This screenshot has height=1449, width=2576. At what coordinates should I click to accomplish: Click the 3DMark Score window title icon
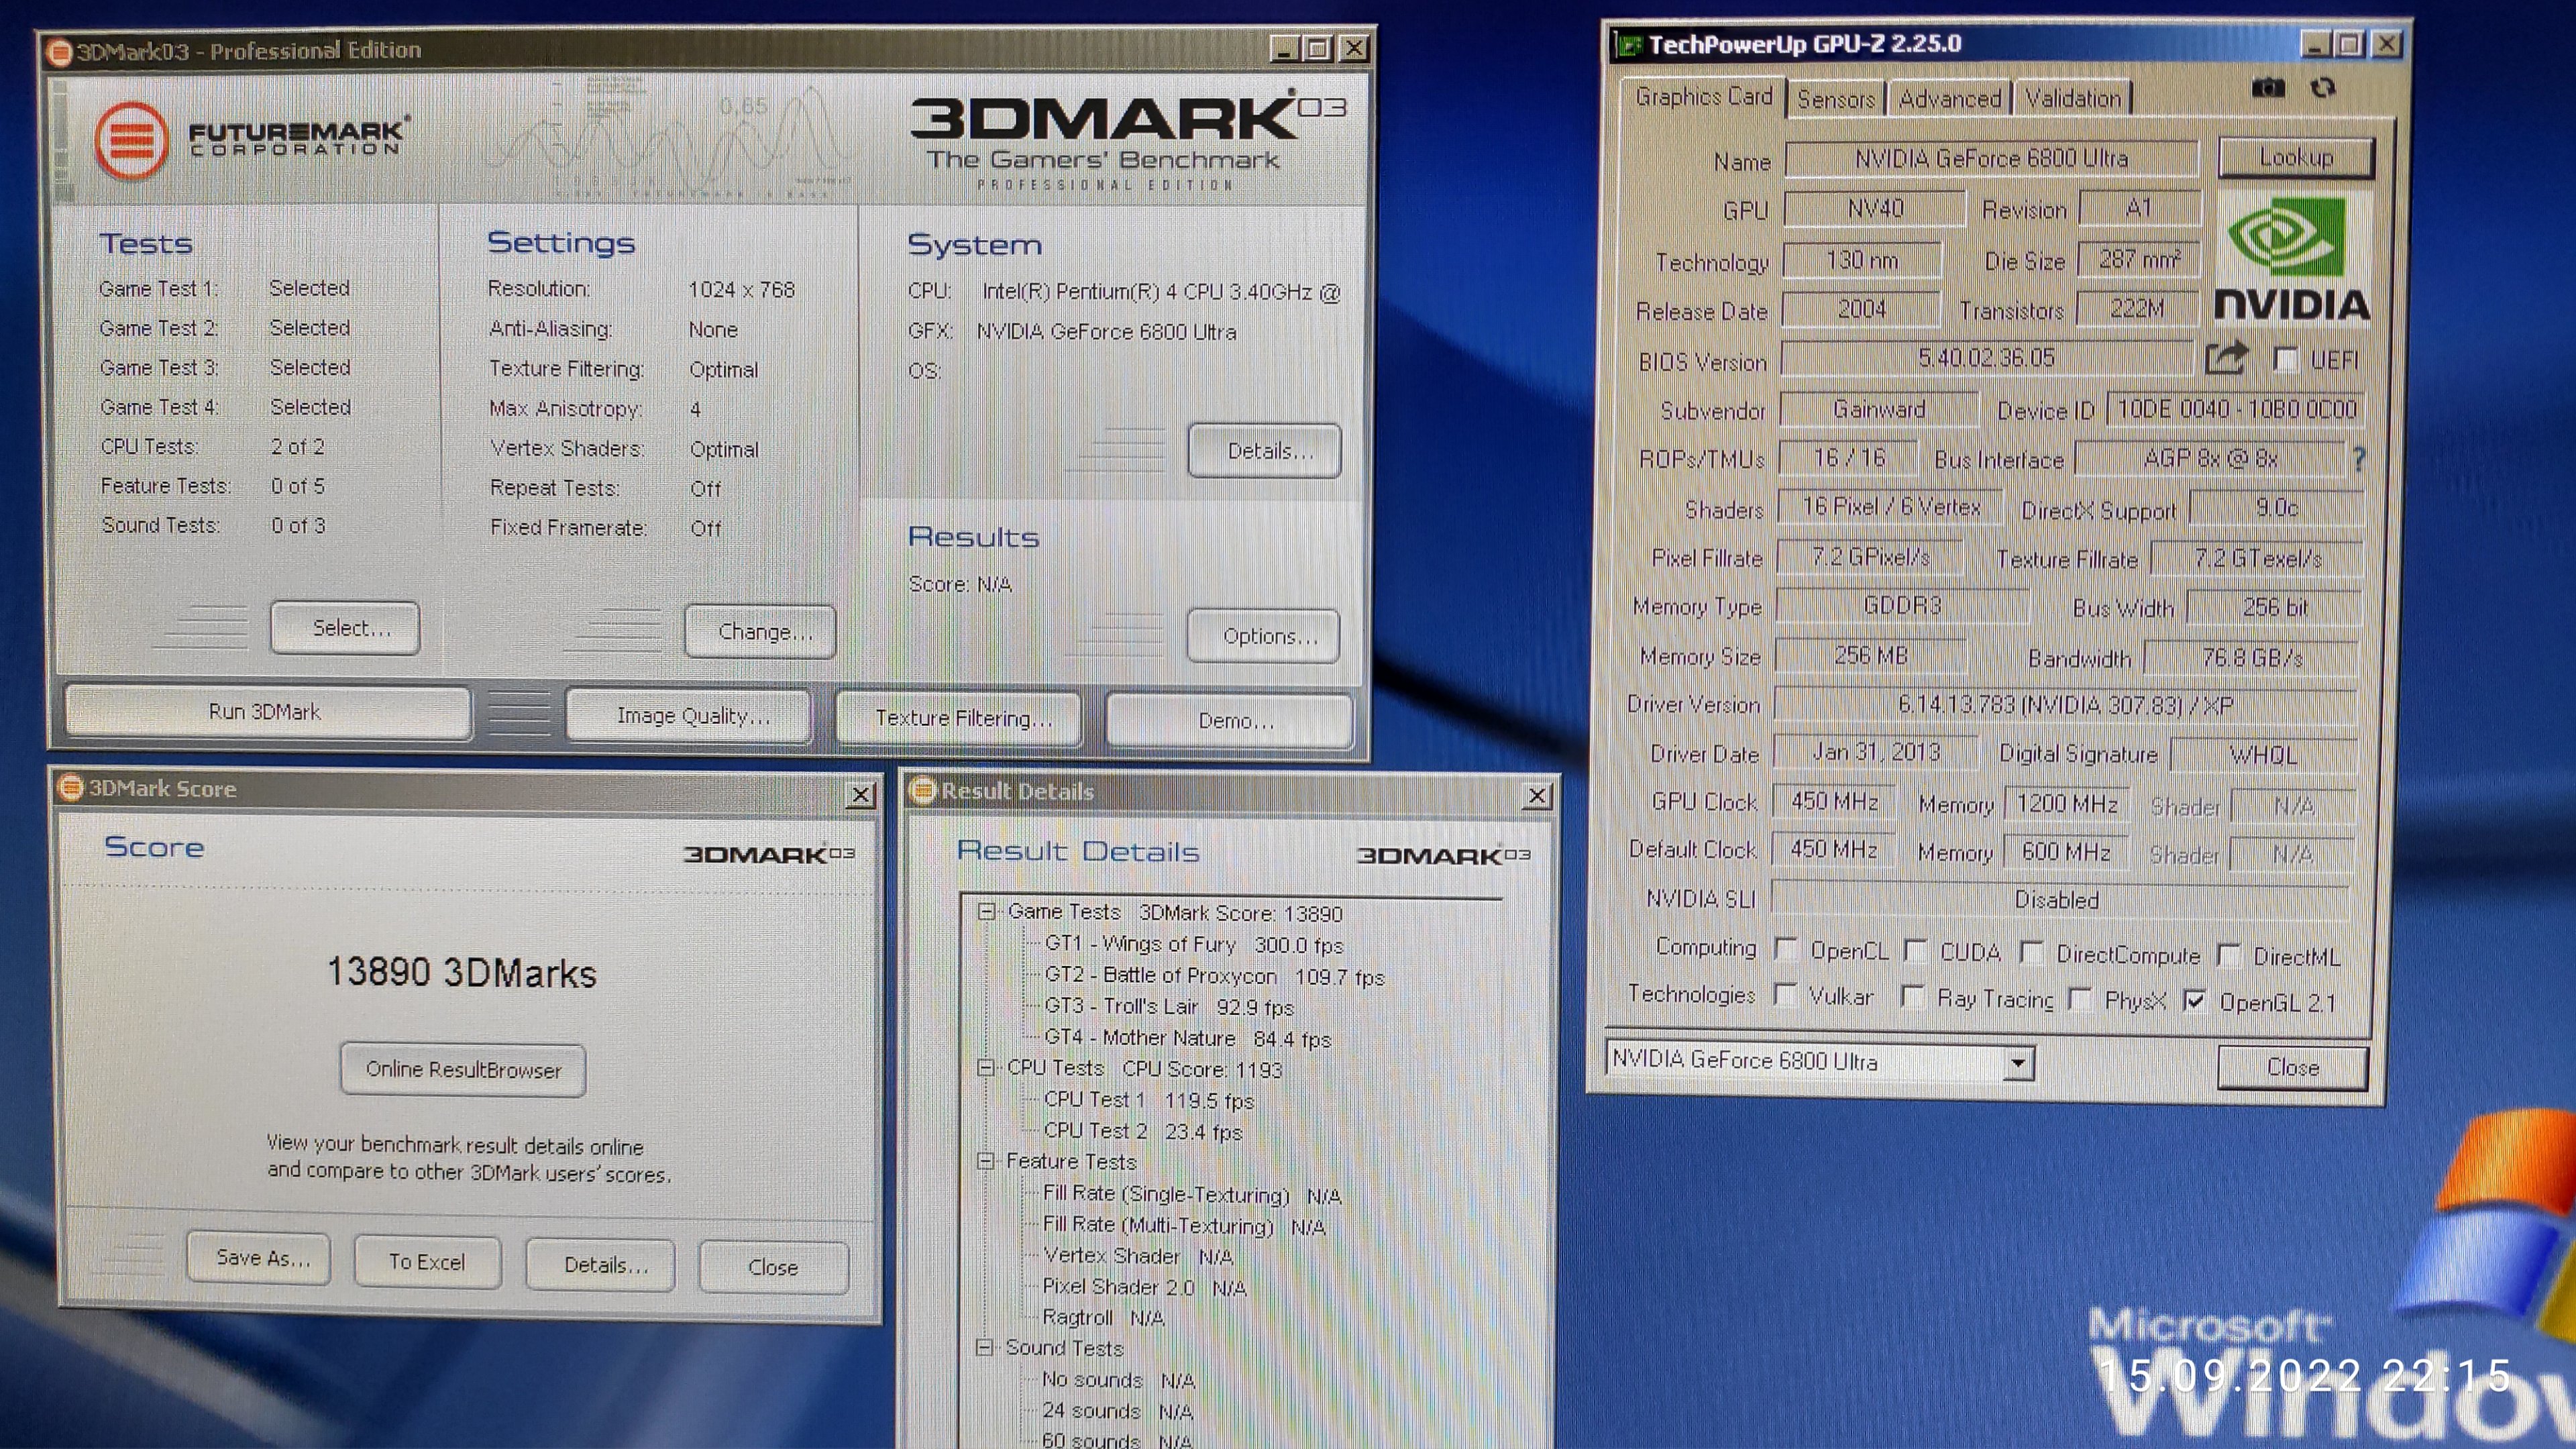pos(71,788)
